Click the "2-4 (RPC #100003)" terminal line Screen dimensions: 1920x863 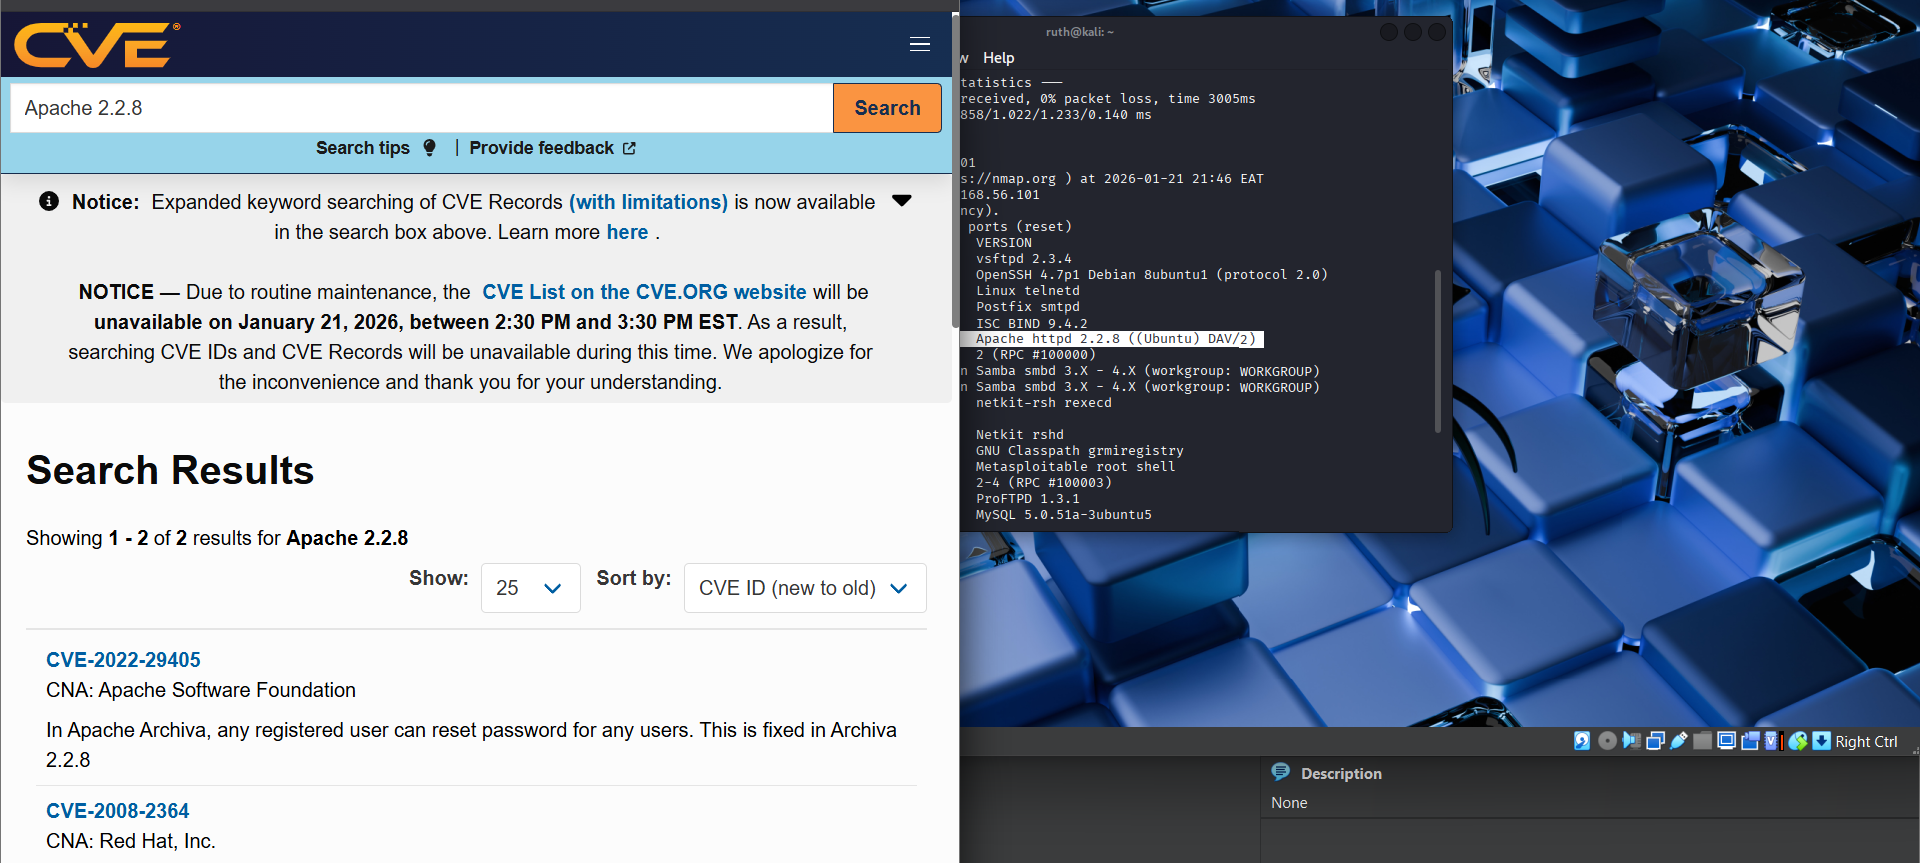pos(1044,483)
